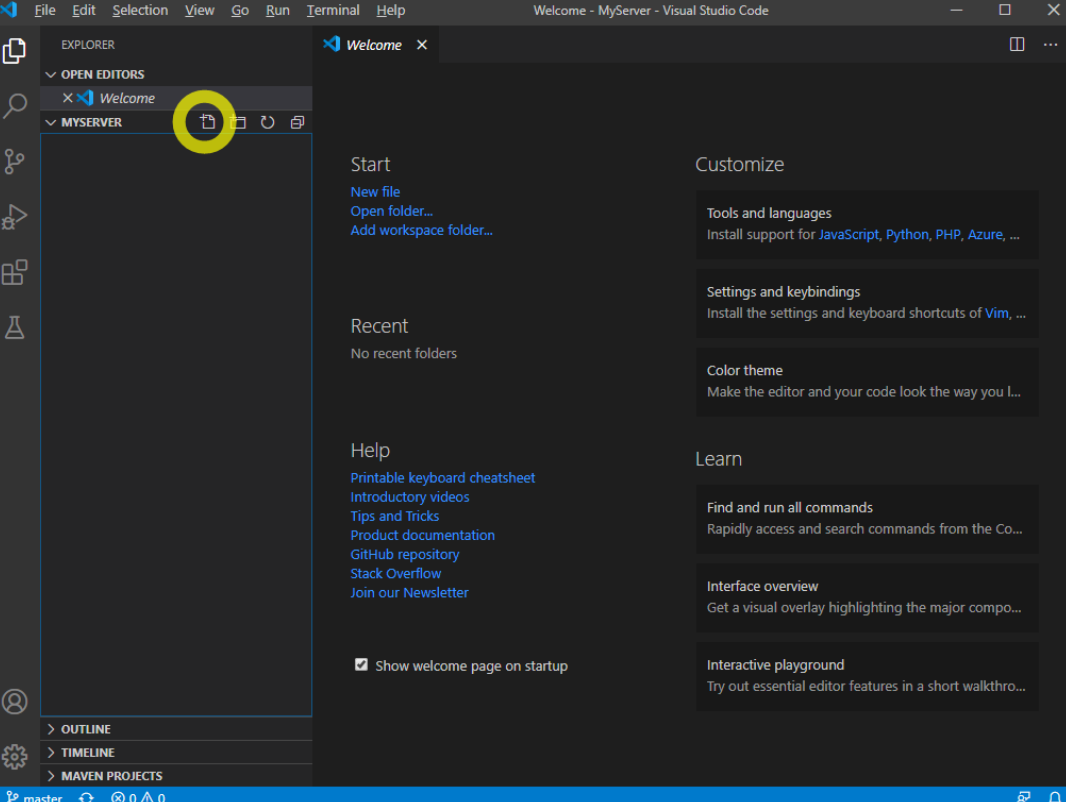Refresh the MYSERVER explorer
This screenshot has height=802, width=1066.
267,122
